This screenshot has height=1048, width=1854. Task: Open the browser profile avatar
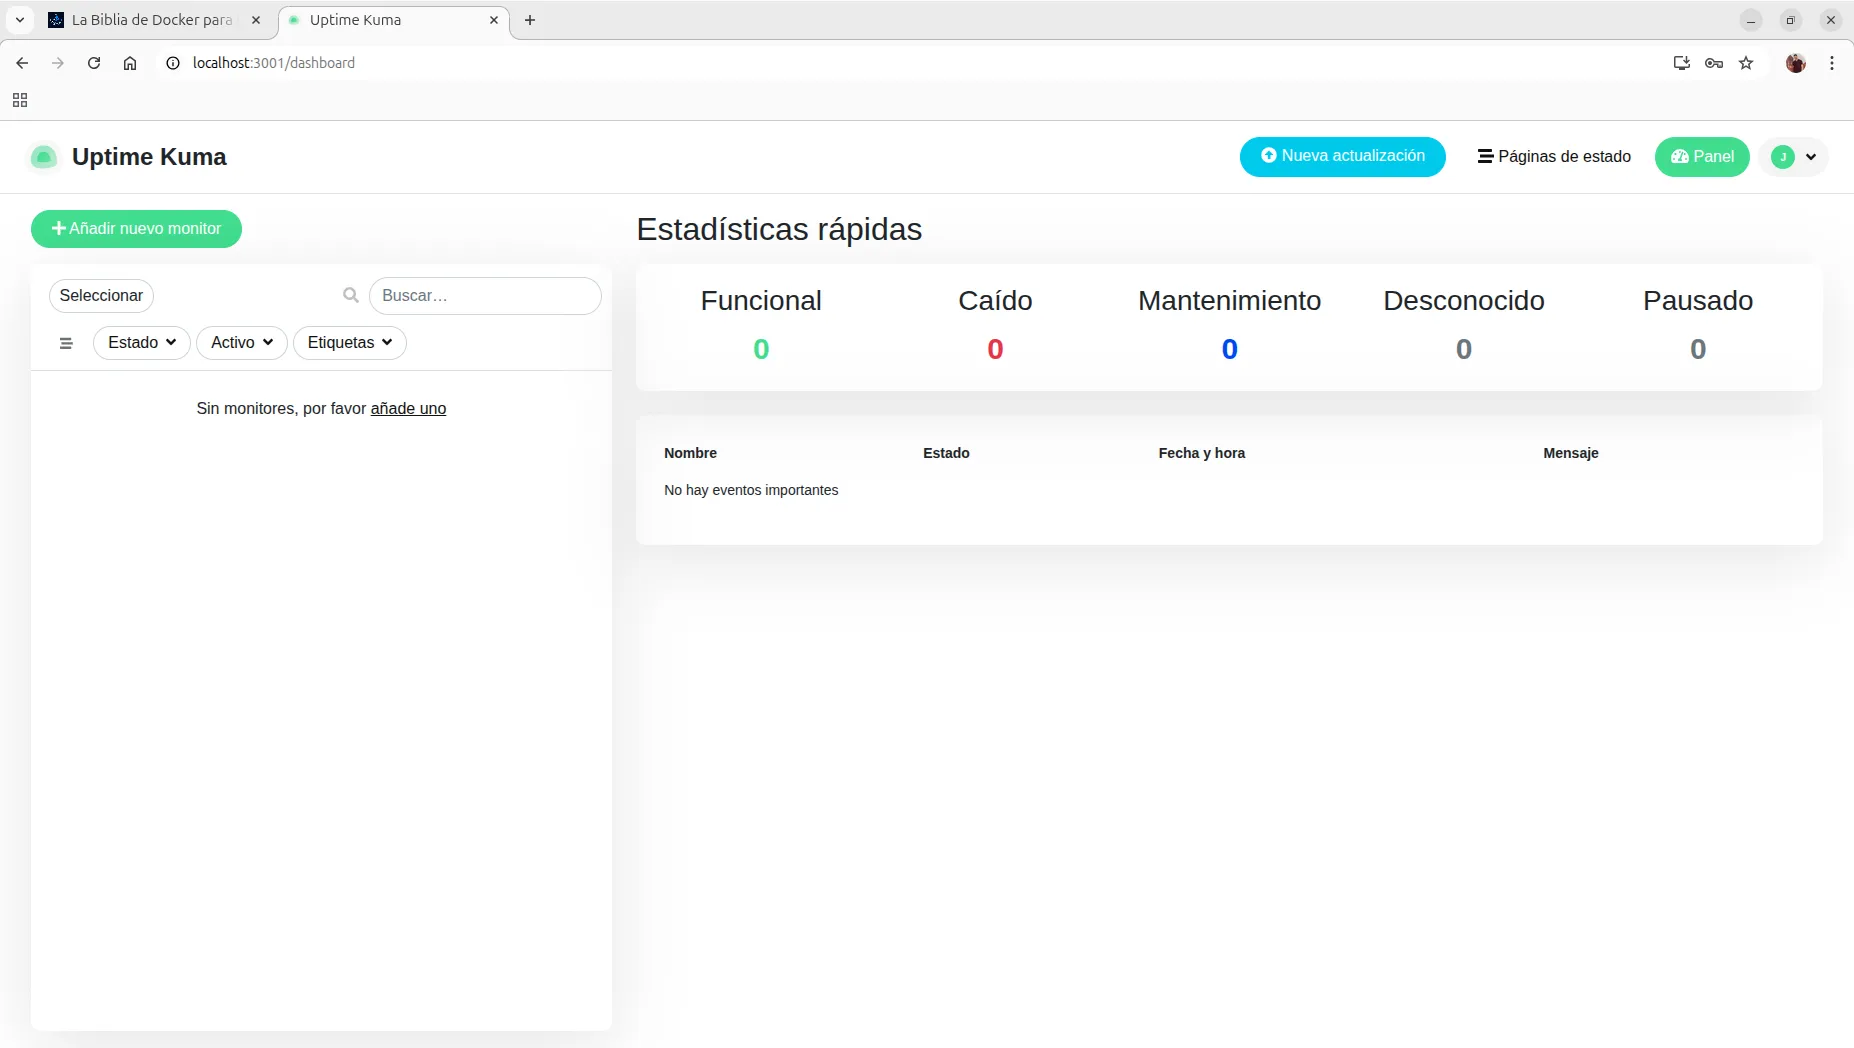pyautogui.click(x=1796, y=63)
